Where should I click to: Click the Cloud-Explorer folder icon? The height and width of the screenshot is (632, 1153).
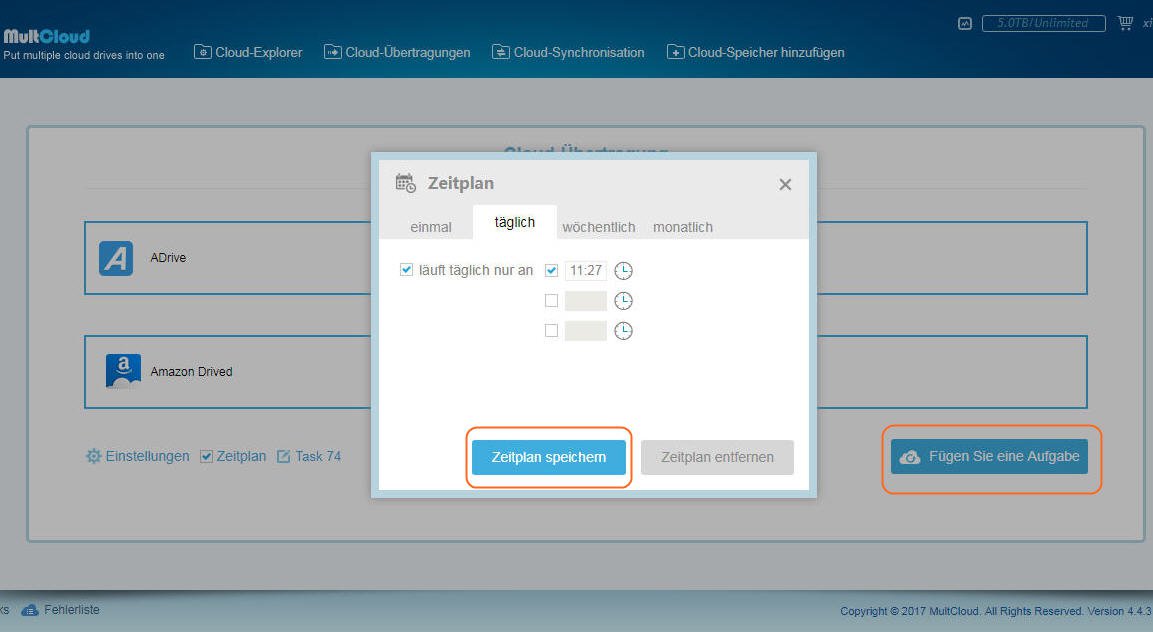[x=202, y=52]
